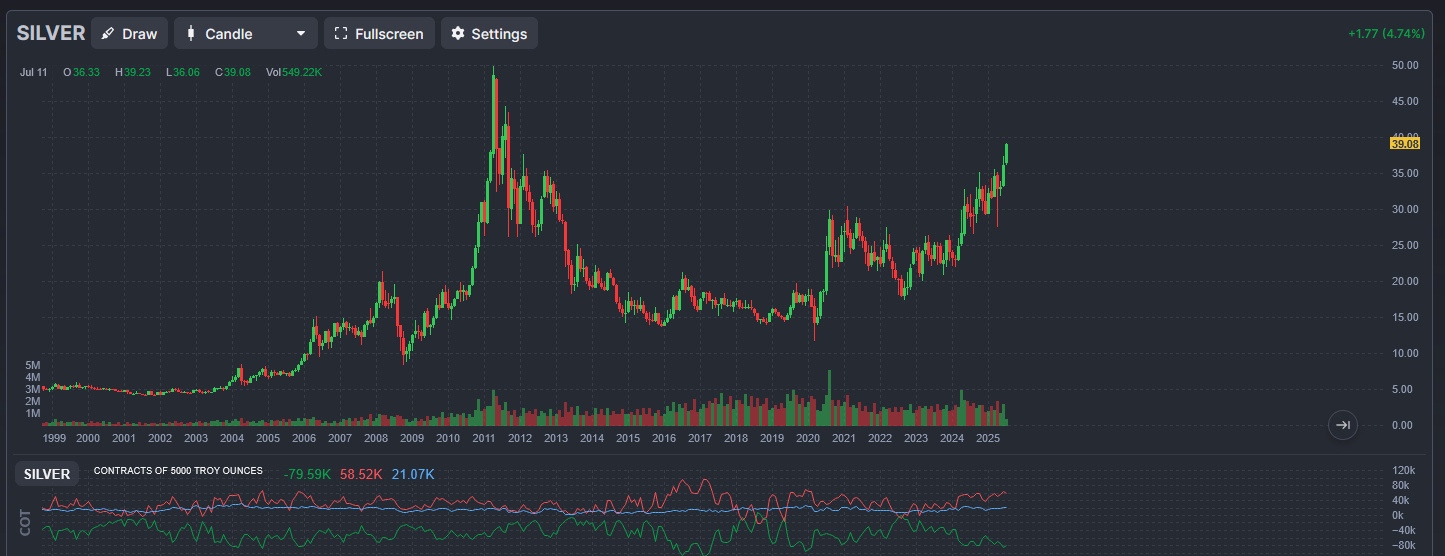Click the 50.00 price axis label

[x=1405, y=65]
